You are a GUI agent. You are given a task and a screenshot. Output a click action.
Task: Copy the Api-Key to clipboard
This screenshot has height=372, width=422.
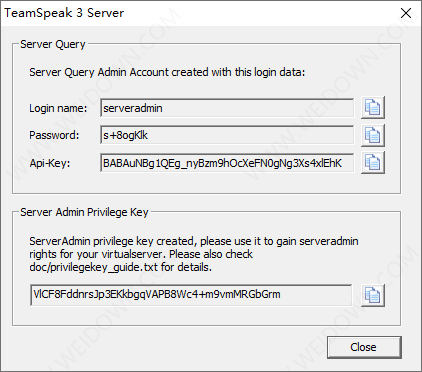(x=373, y=162)
